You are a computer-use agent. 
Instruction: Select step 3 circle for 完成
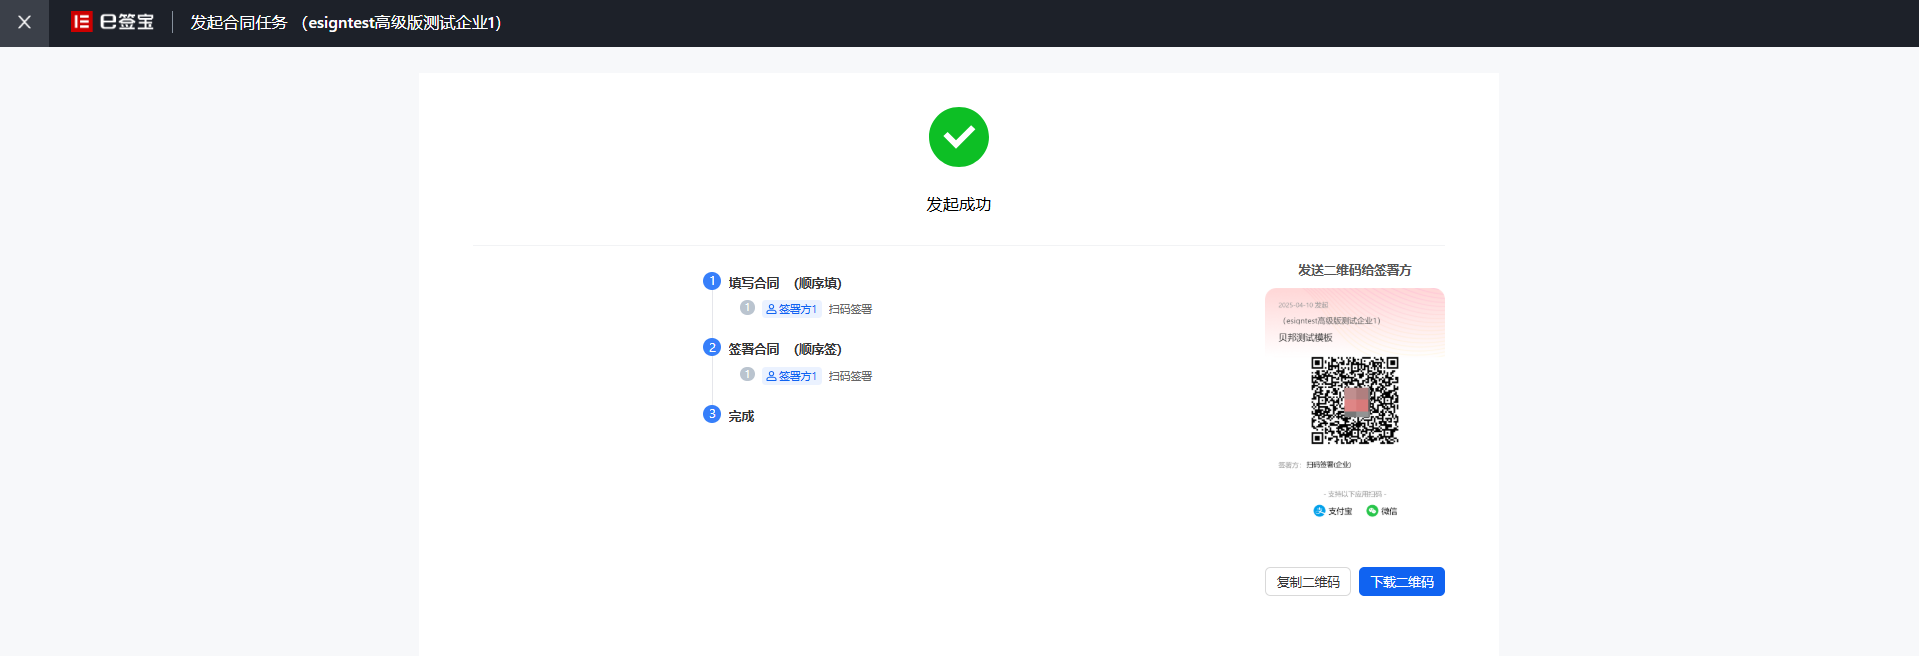pos(712,414)
